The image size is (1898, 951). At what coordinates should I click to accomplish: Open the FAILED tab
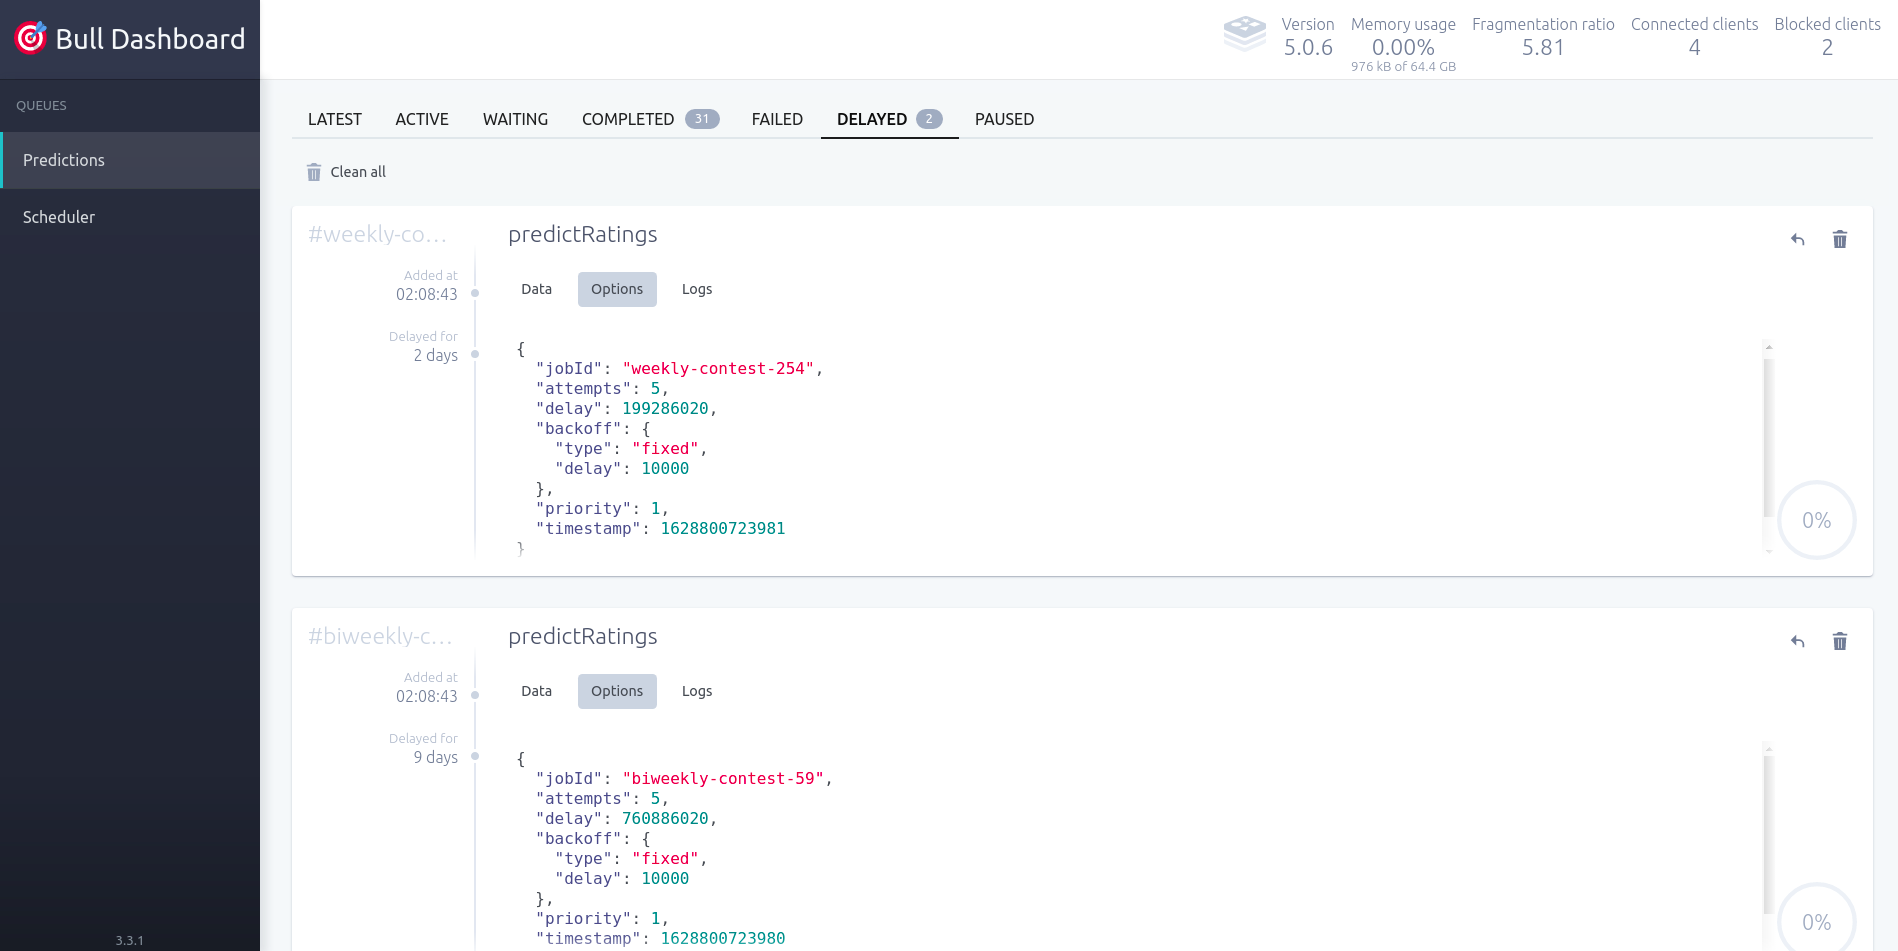(777, 119)
